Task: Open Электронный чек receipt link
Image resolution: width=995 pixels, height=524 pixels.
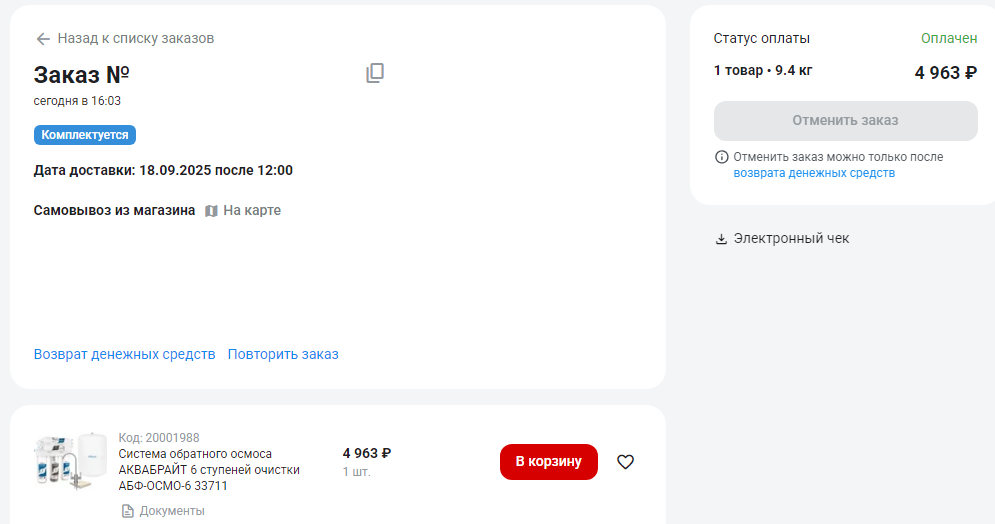Action: click(791, 239)
